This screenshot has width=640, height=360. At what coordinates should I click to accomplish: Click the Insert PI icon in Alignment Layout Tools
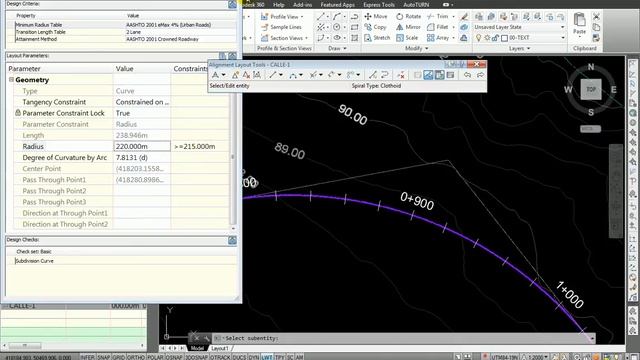[235, 75]
